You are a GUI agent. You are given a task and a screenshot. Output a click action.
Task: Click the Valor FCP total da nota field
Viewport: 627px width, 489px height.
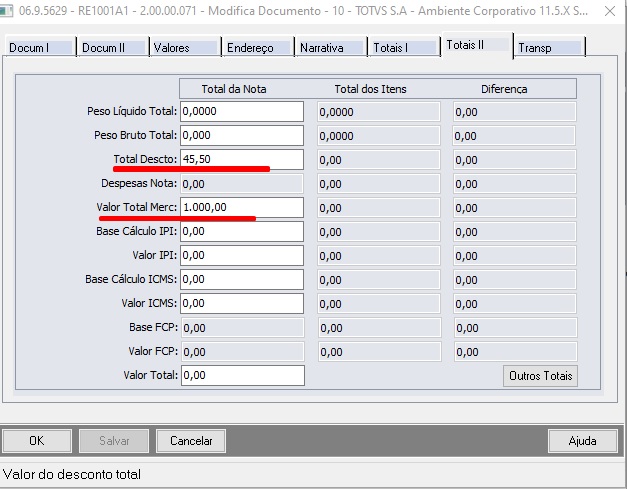243,352
